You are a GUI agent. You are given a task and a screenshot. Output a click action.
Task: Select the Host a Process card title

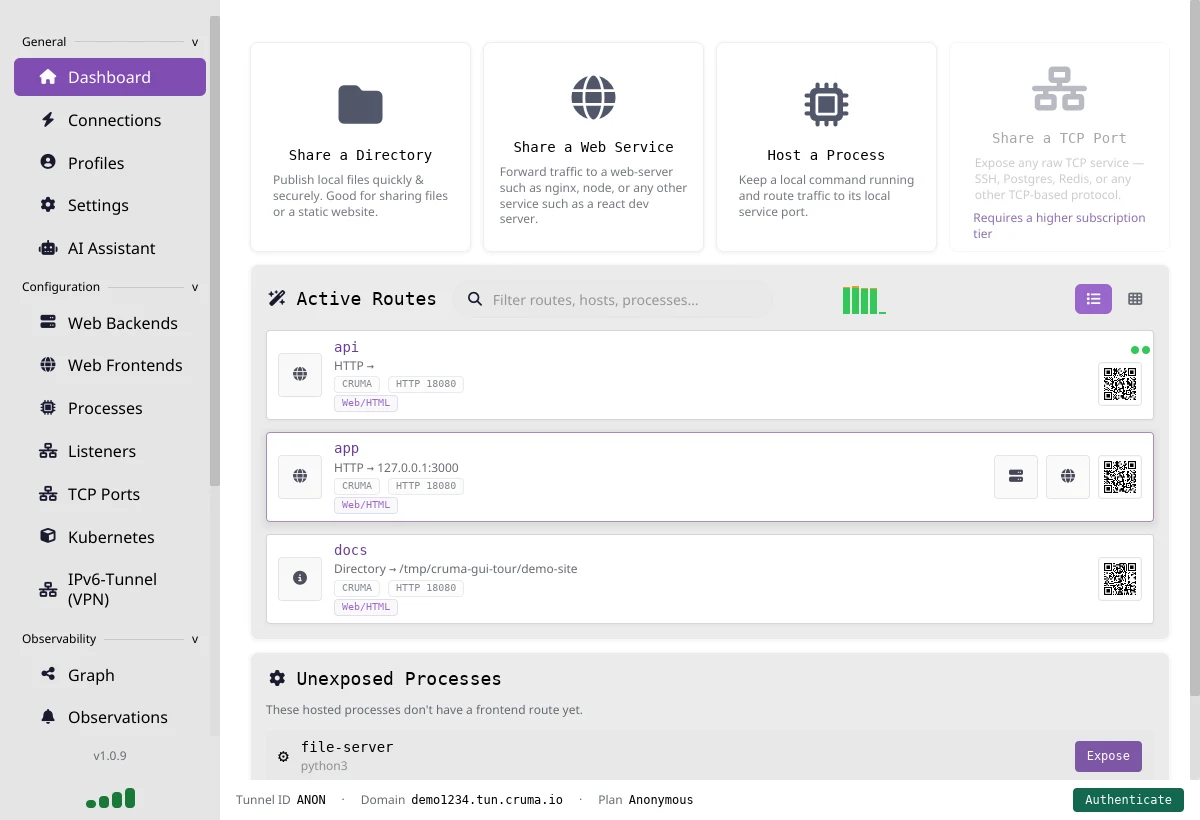826,155
